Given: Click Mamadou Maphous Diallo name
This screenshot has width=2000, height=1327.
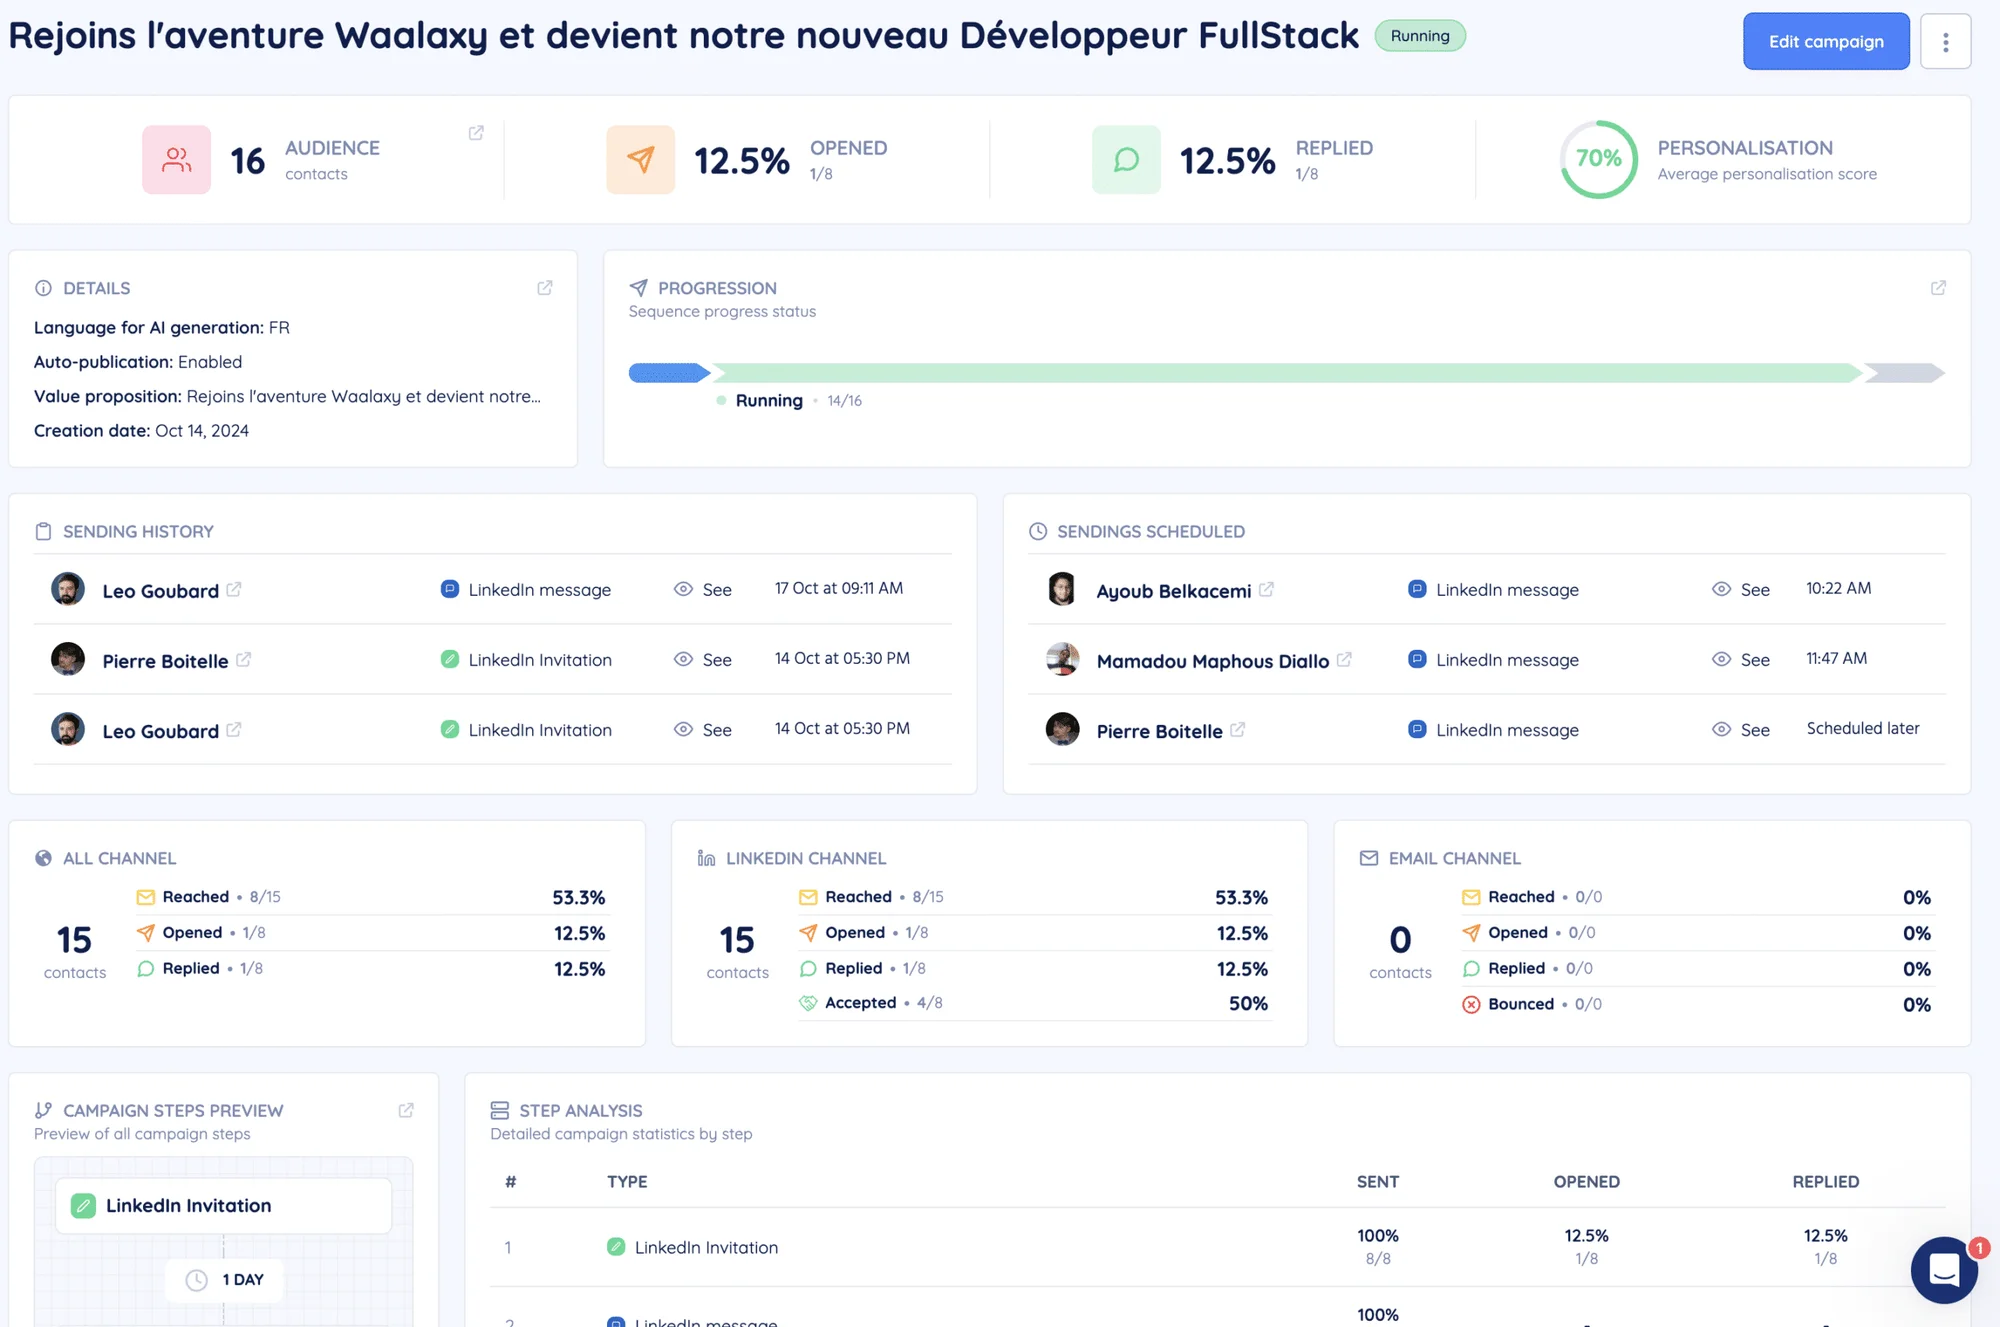Looking at the screenshot, I should pos(1212,661).
